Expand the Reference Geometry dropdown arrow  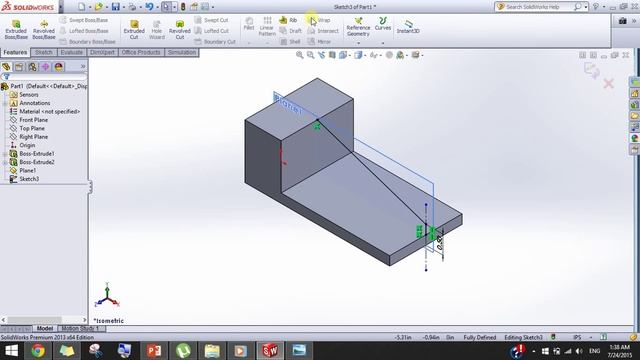(358, 43)
